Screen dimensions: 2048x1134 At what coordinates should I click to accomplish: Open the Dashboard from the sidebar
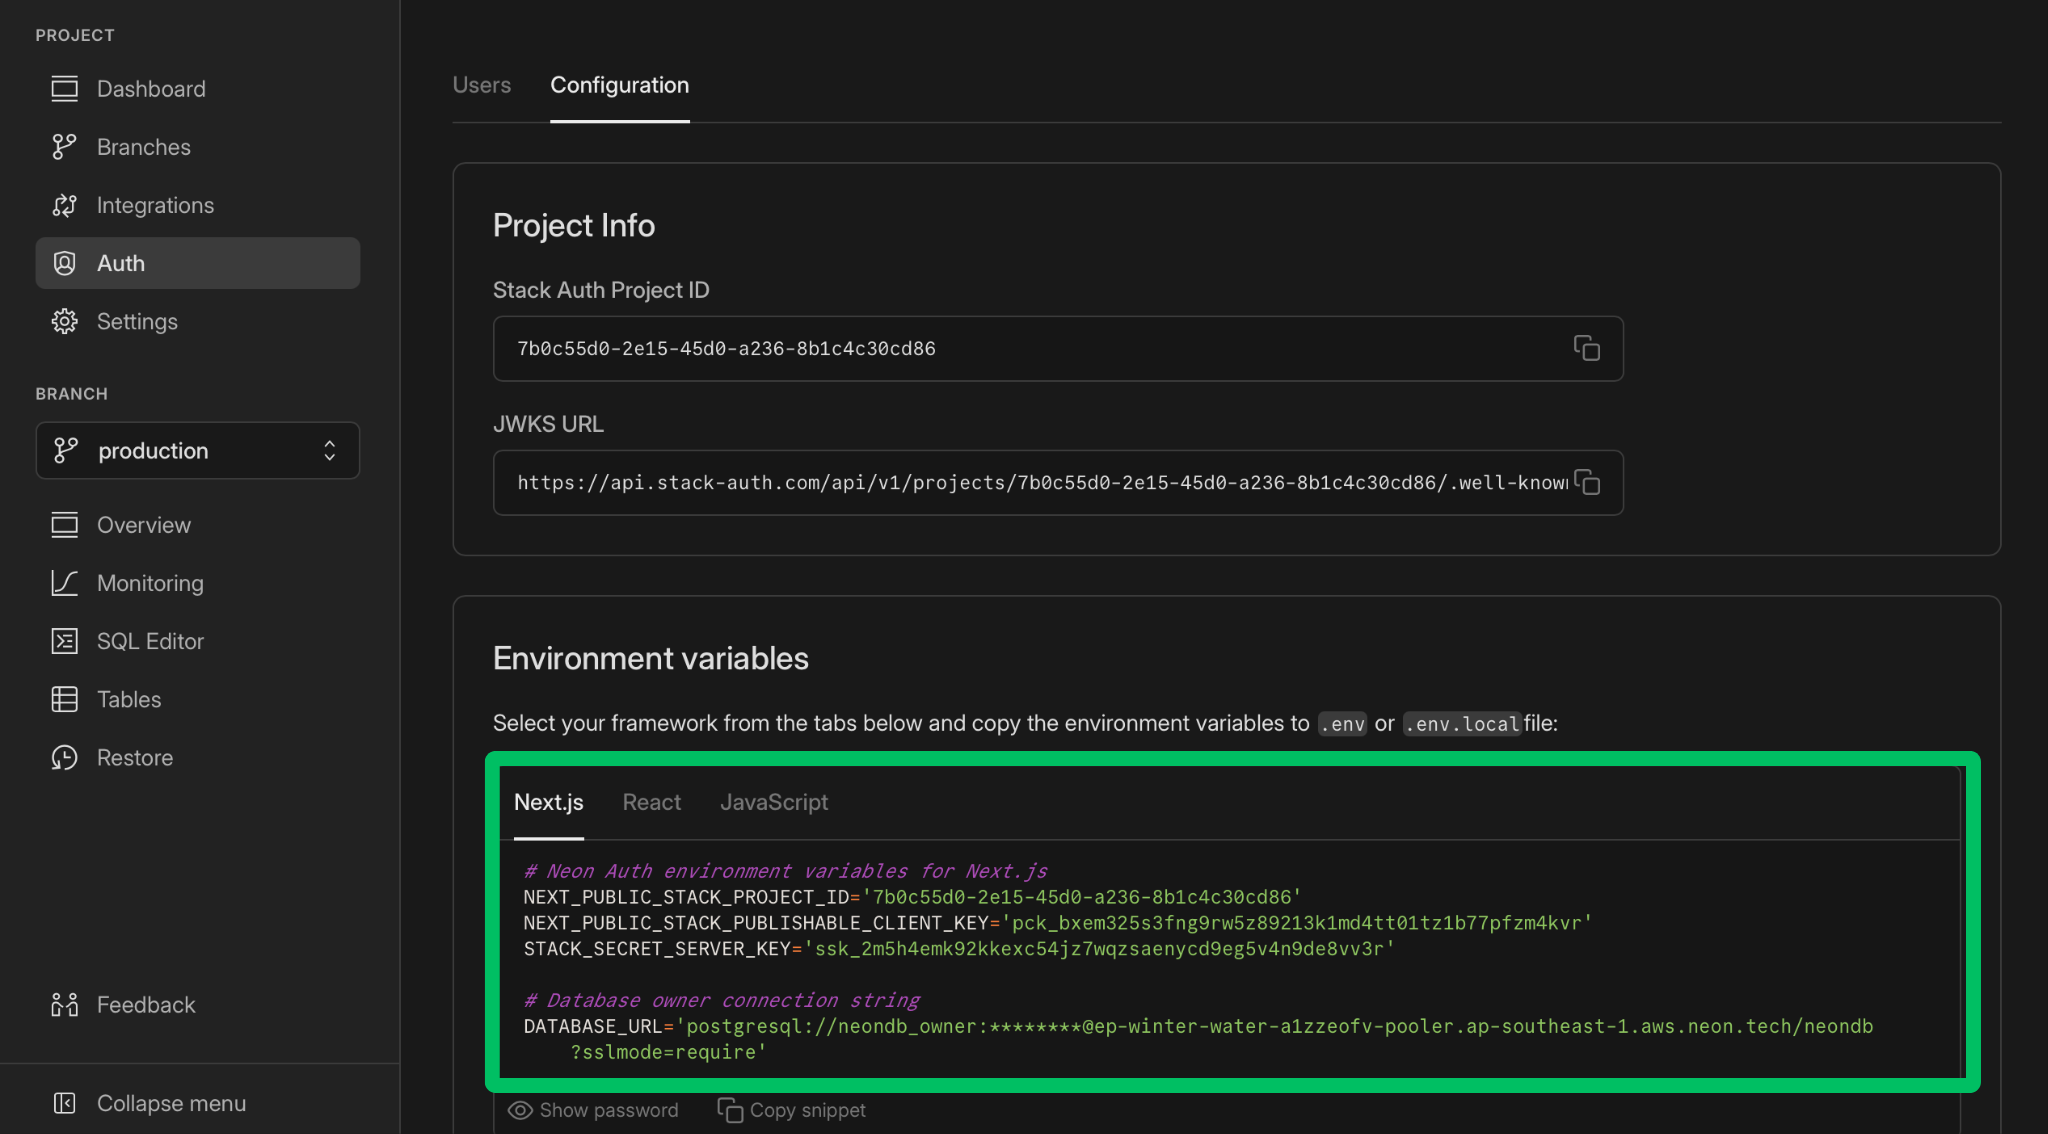point(150,89)
